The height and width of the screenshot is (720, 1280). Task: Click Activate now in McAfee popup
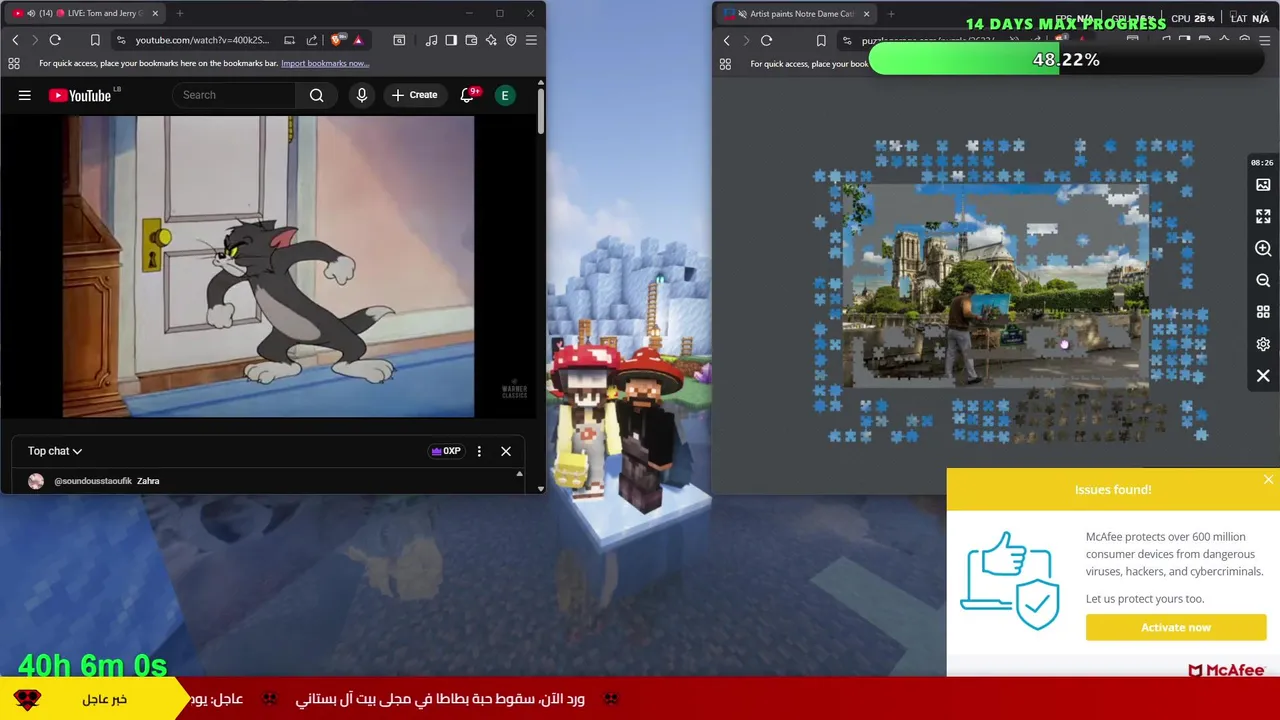point(1176,627)
